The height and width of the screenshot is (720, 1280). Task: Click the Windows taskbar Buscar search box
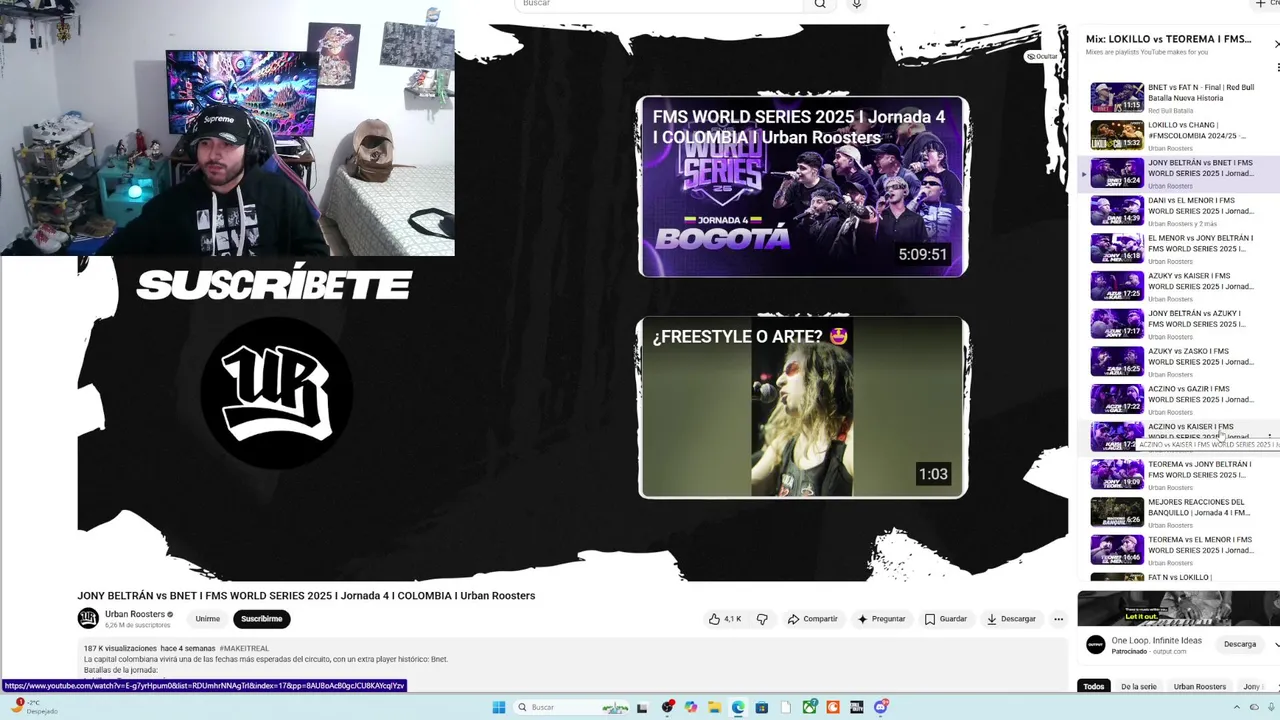[572, 707]
